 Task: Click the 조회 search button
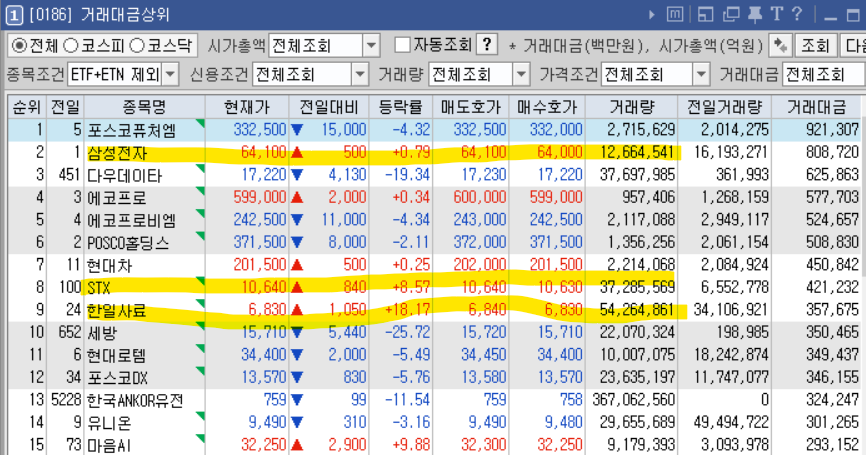tap(815, 46)
